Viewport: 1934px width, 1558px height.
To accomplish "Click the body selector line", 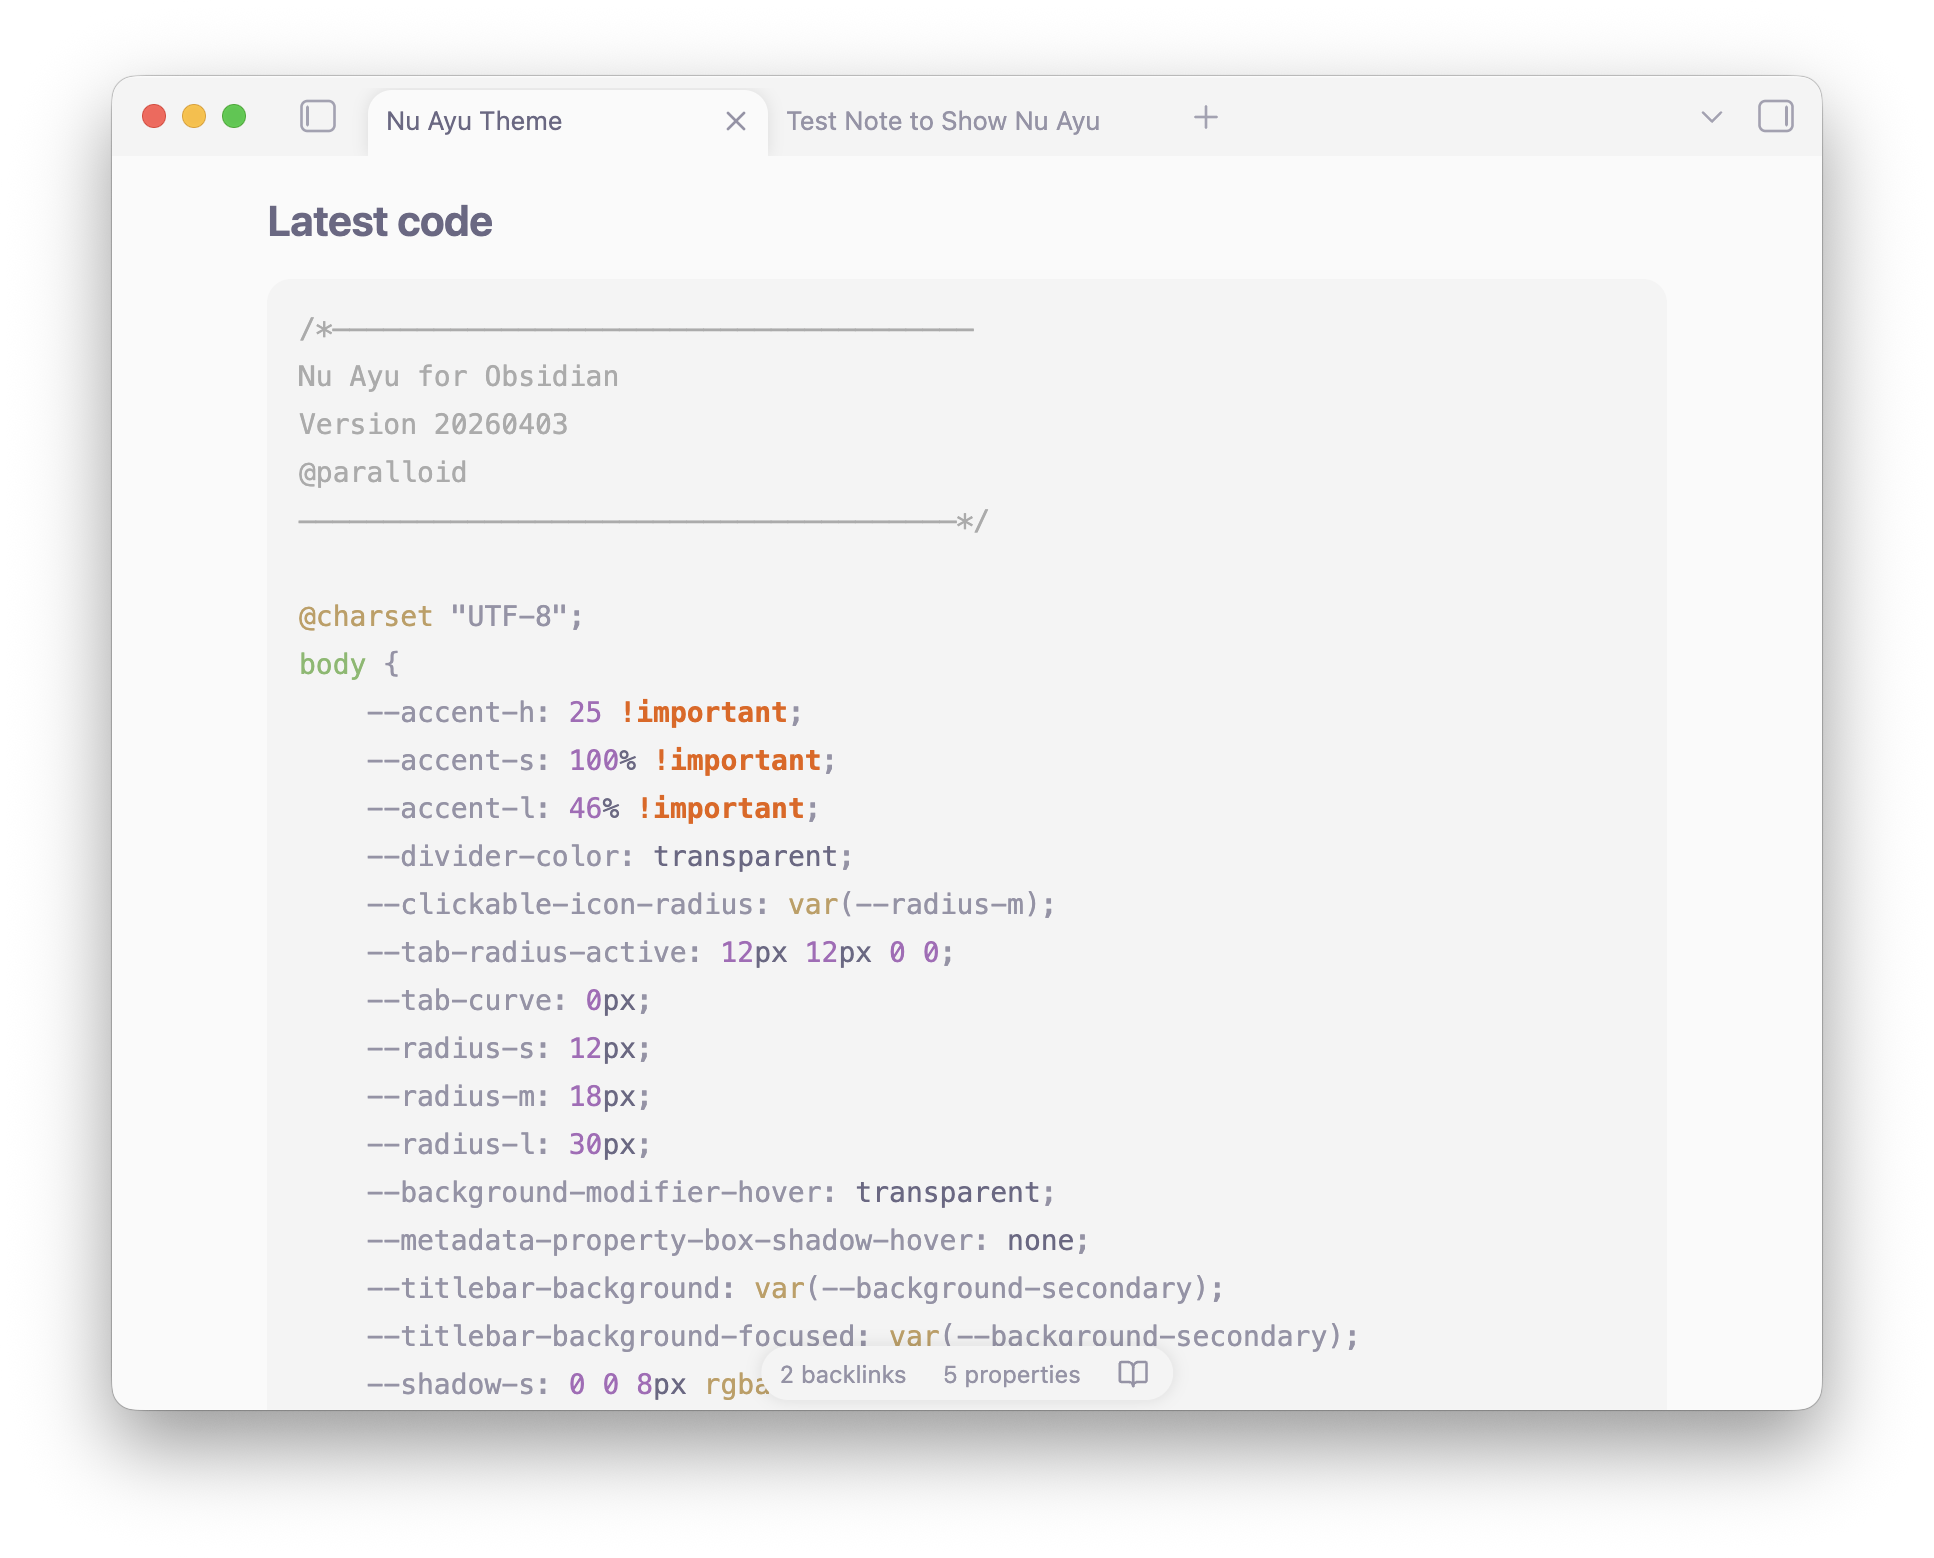I will (x=349, y=665).
